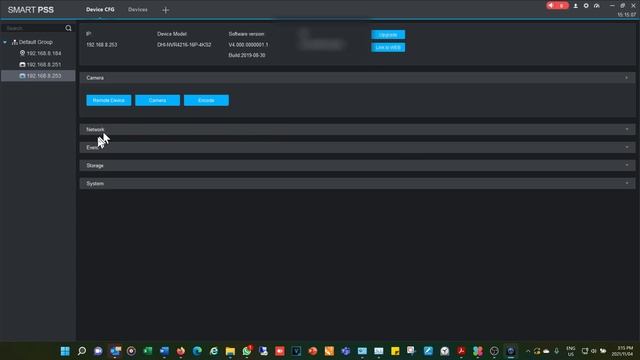Open File Explorer from the taskbar

230,351
